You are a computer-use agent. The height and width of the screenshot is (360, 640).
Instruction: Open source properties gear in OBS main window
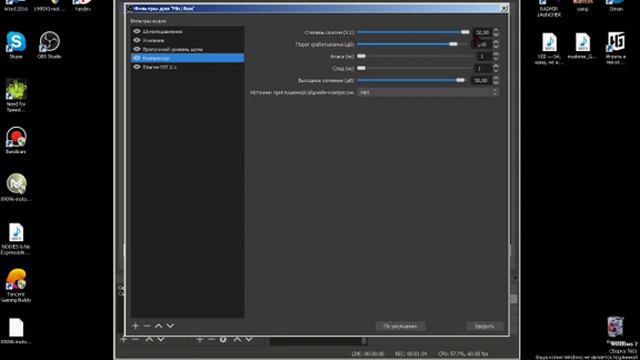(223, 339)
